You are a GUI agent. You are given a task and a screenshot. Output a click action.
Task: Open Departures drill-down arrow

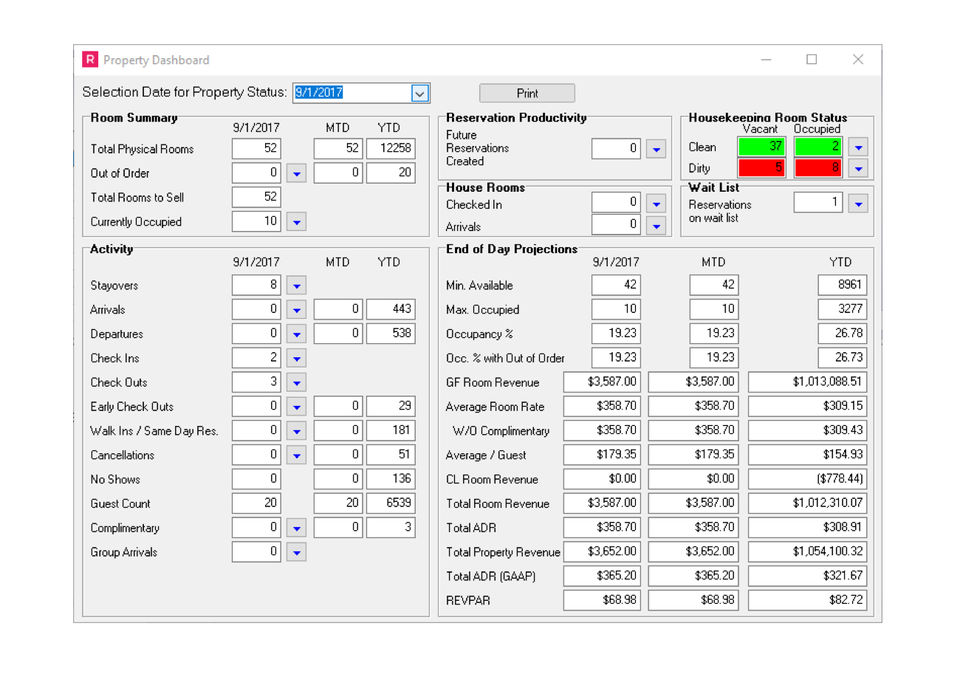tap(296, 334)
